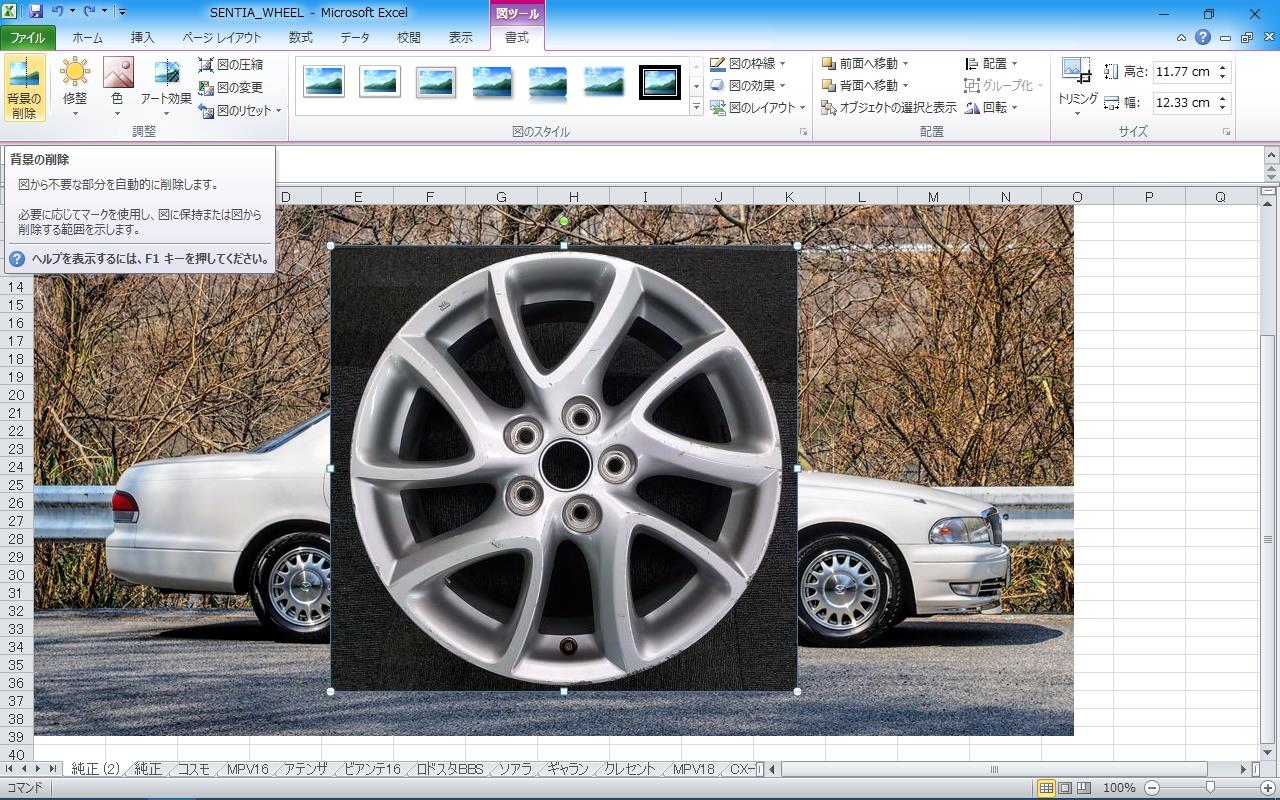This screenshot has width=1280, height=800.
Task: Open 図の枠線 picture border menu
Action: [748, 63]
